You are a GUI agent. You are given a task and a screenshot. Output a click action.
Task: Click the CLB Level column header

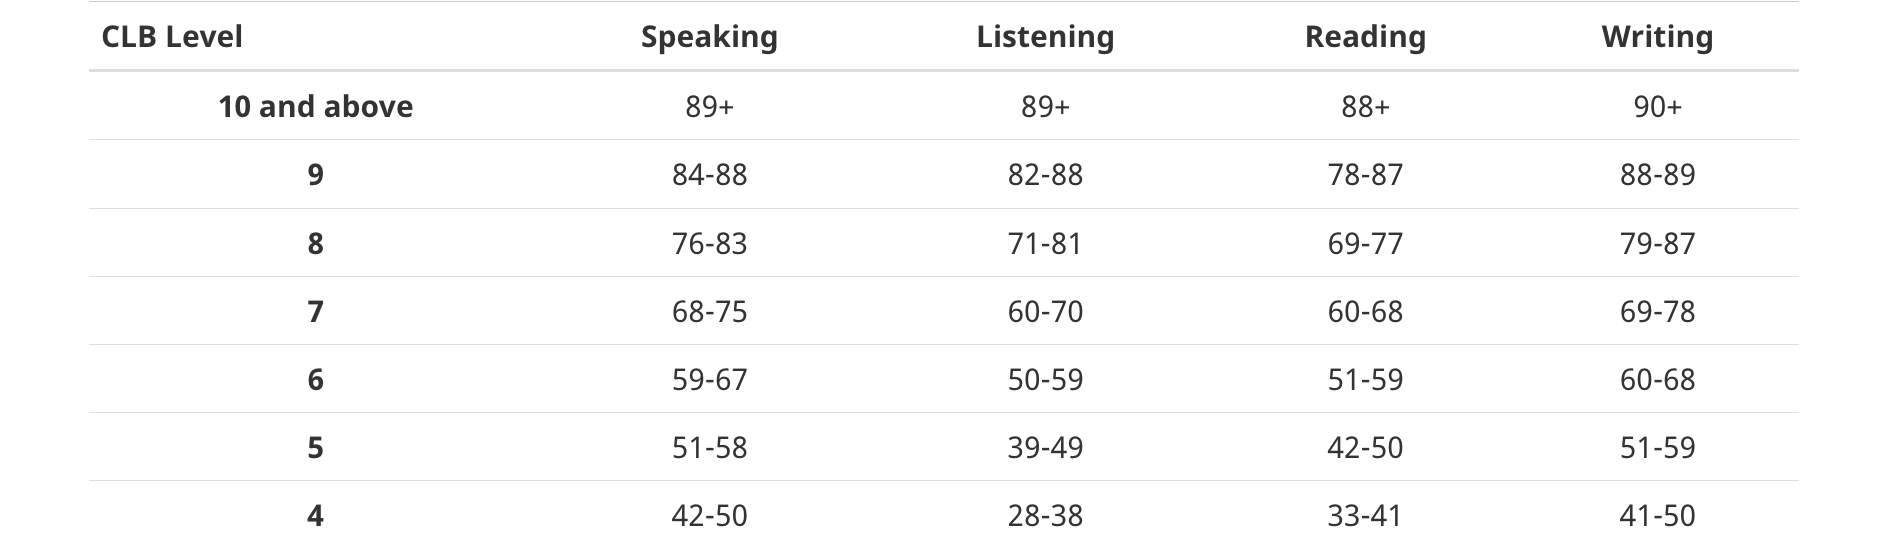click(x=172, y=37)
